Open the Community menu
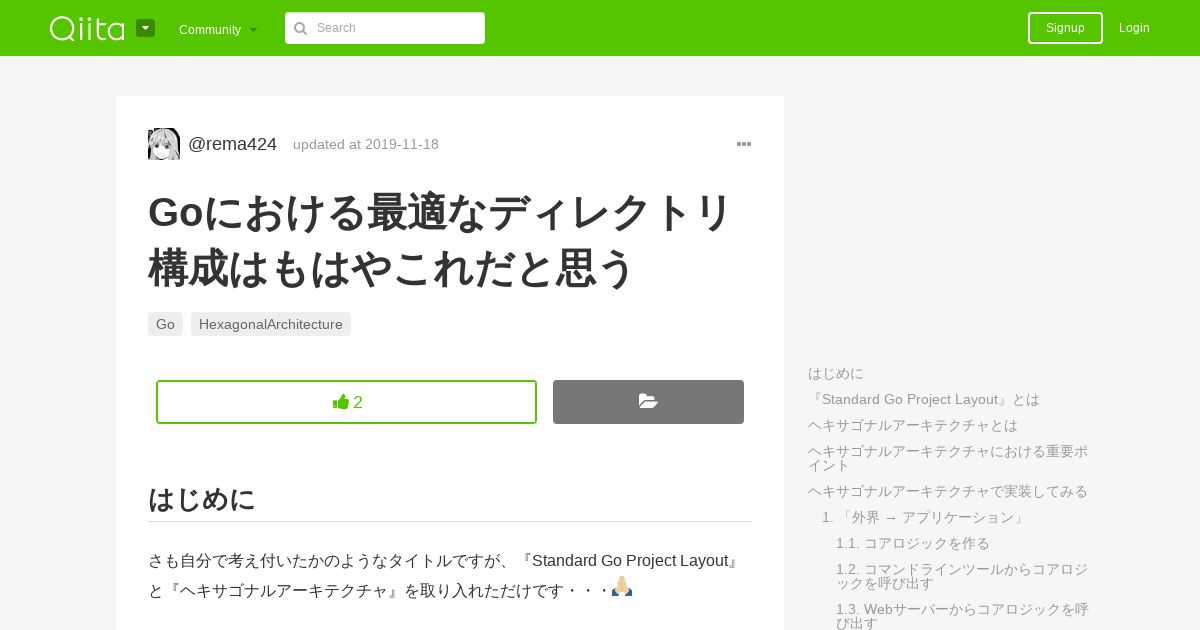This screenshot has width=1200, height=630. pos(218,29)
